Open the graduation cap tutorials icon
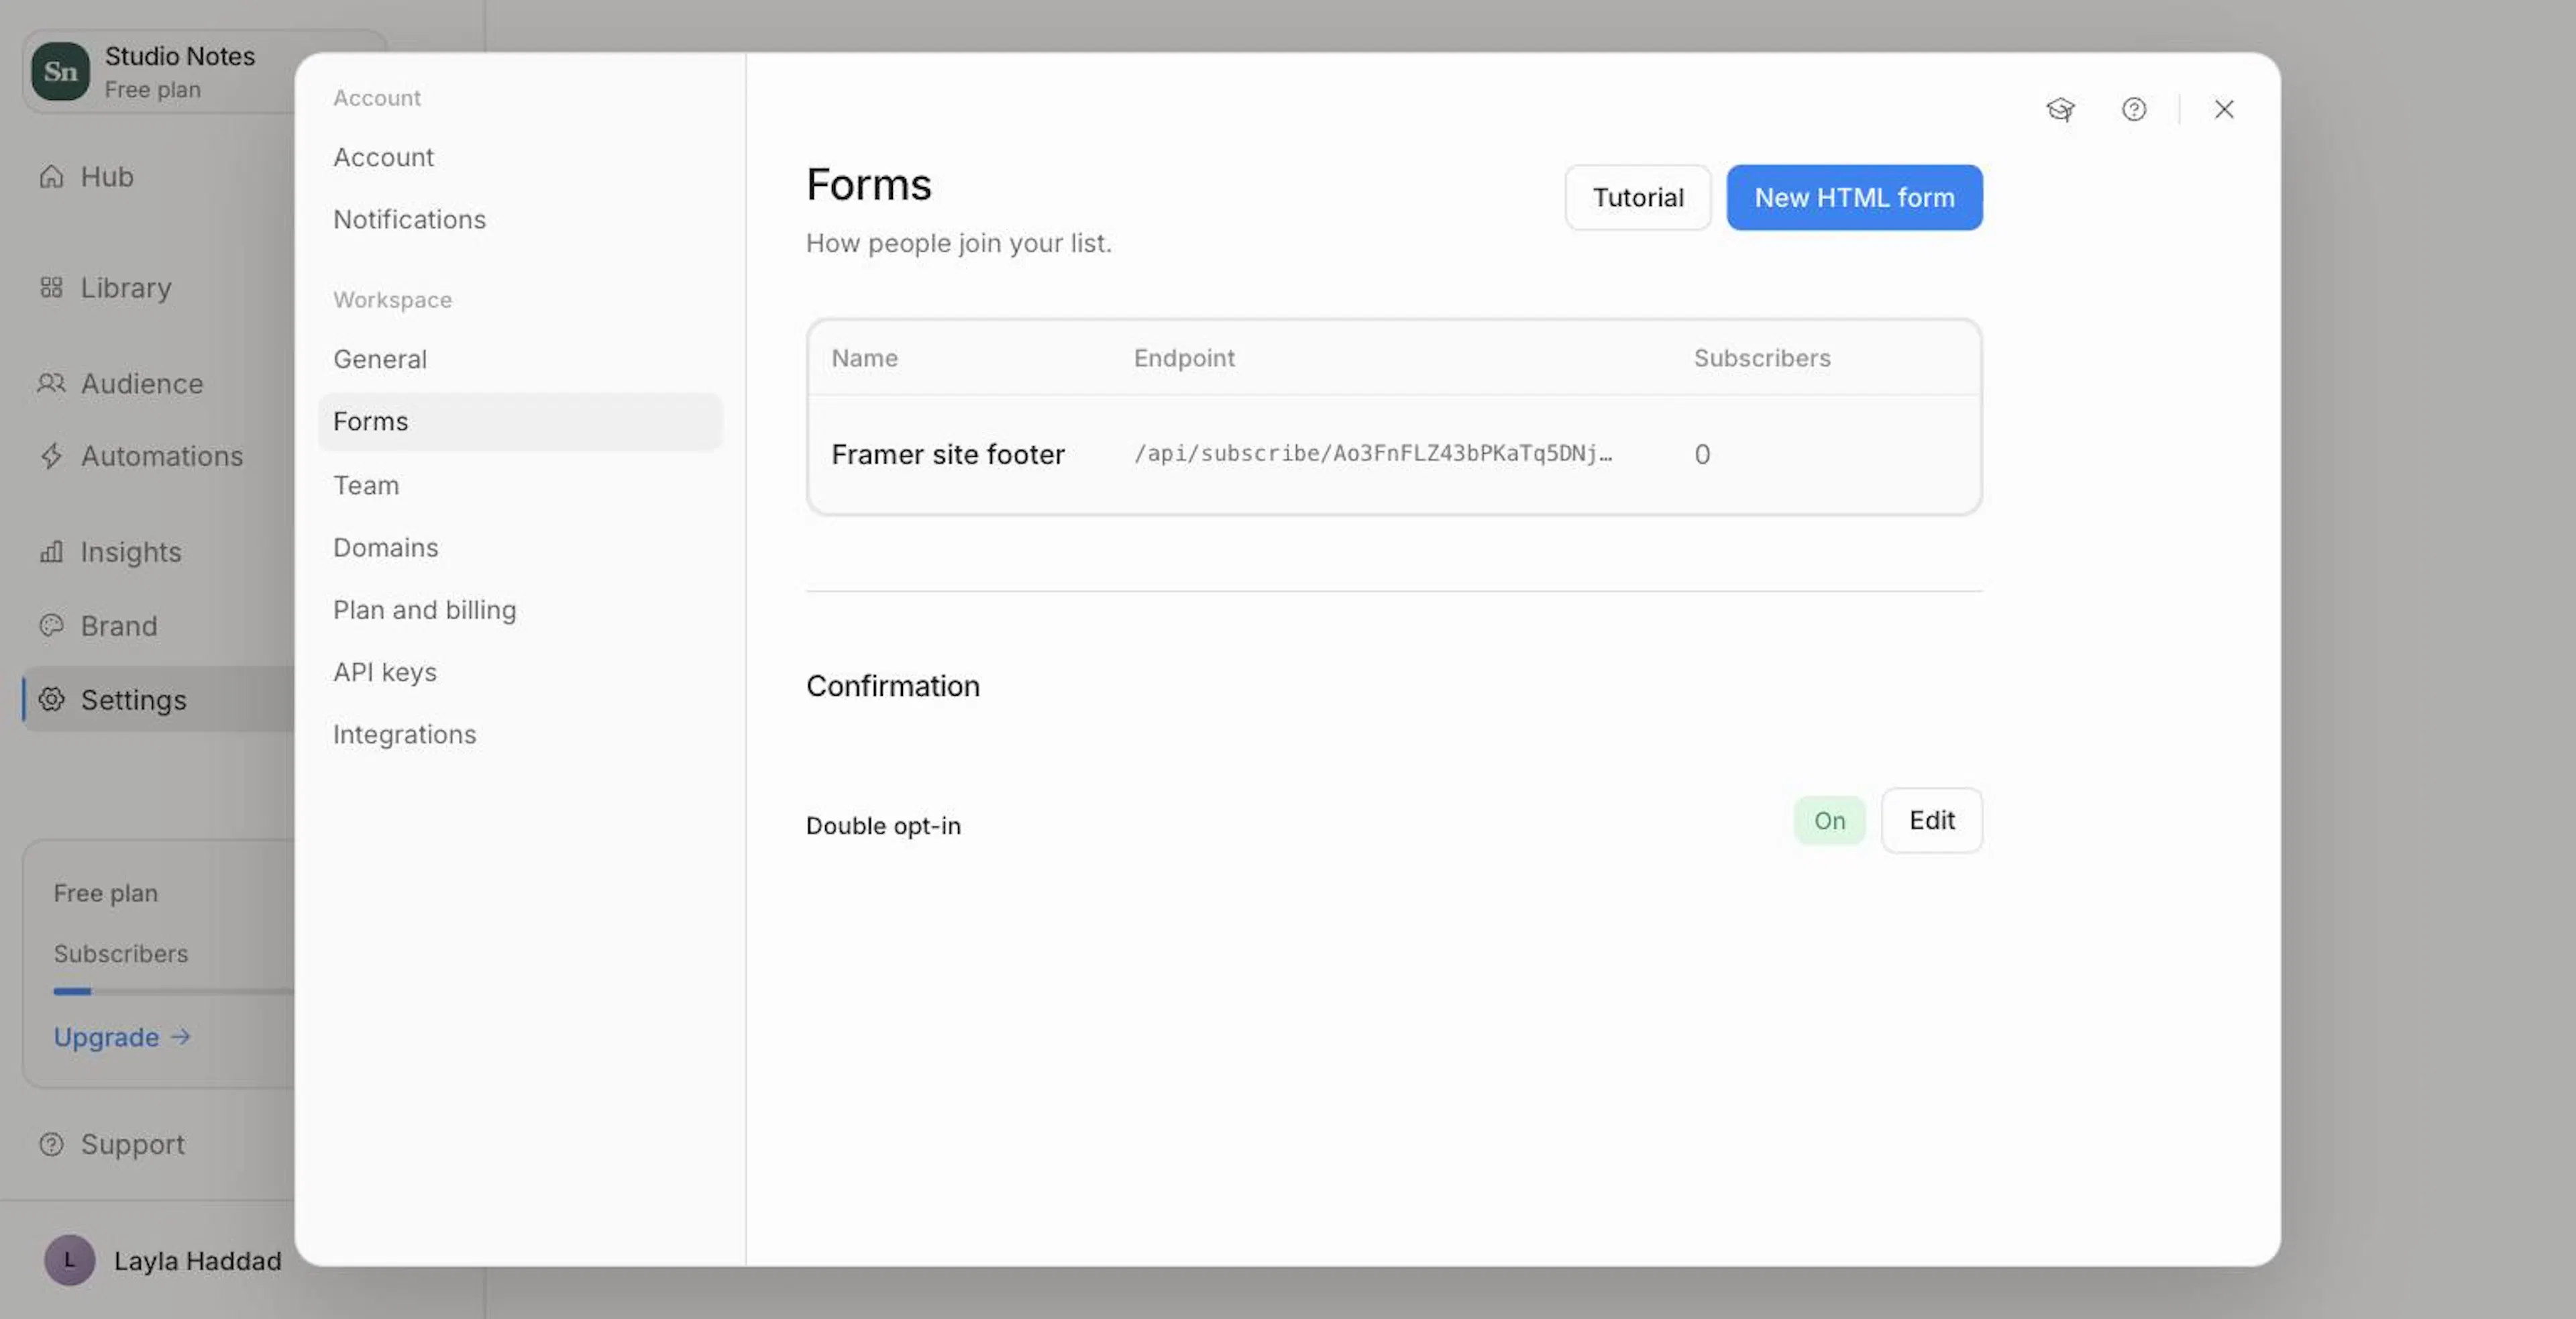The height and width of the screenshot is (1319, 2576). (x=2060, y=109)
